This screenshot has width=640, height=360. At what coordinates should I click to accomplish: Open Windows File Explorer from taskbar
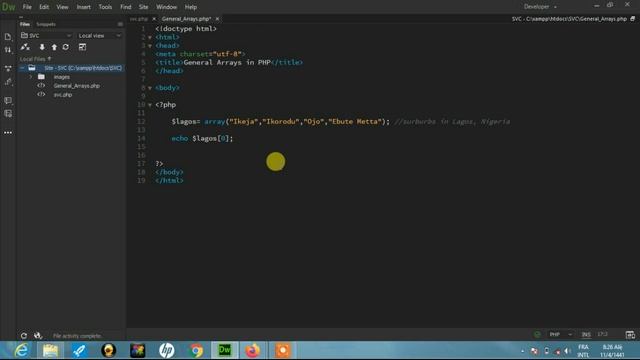(50, 351)
